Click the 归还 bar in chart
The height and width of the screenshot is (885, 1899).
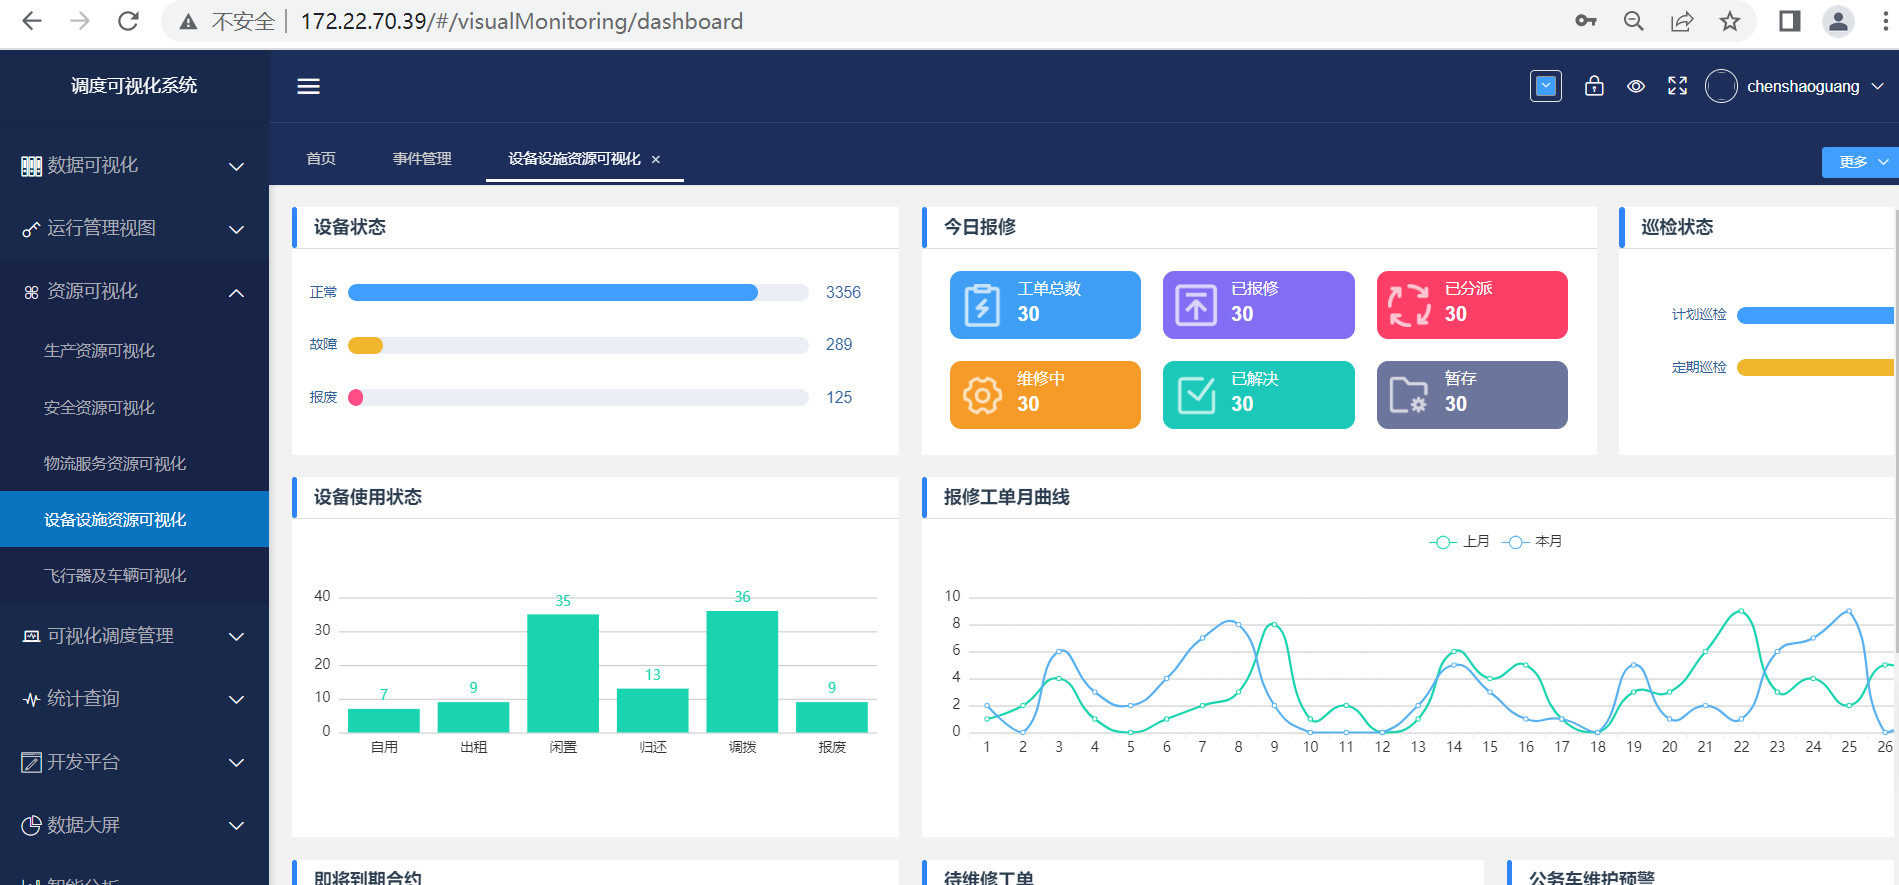tap(653, 710)
